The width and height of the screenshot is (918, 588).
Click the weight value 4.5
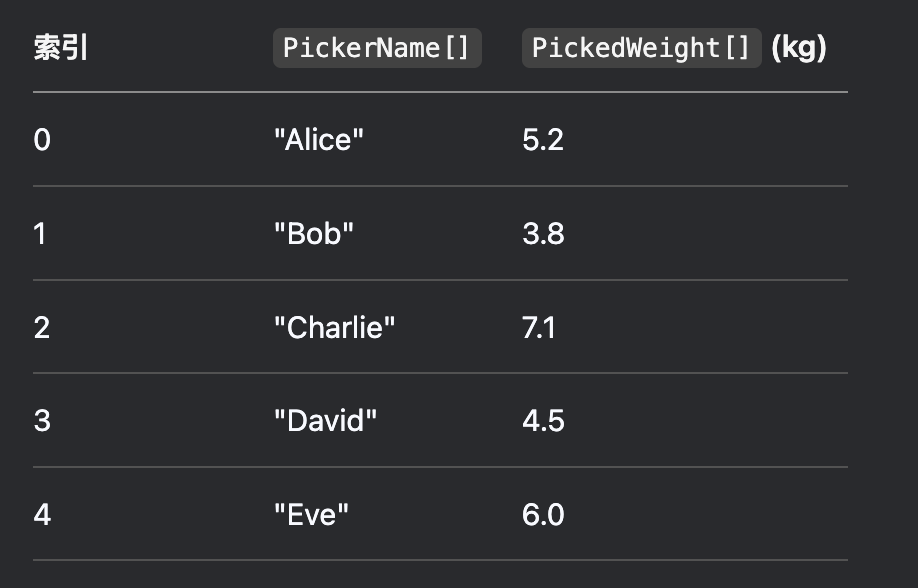tap(543, 421)
